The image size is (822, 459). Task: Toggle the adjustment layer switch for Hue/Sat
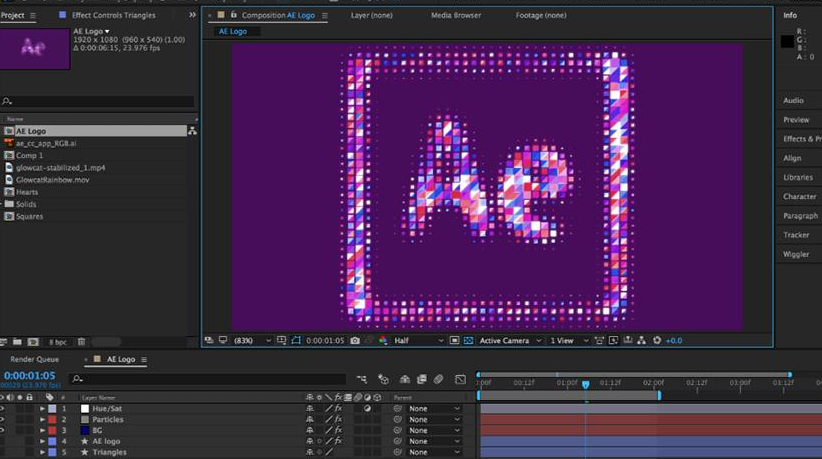[x=367, y=408]
